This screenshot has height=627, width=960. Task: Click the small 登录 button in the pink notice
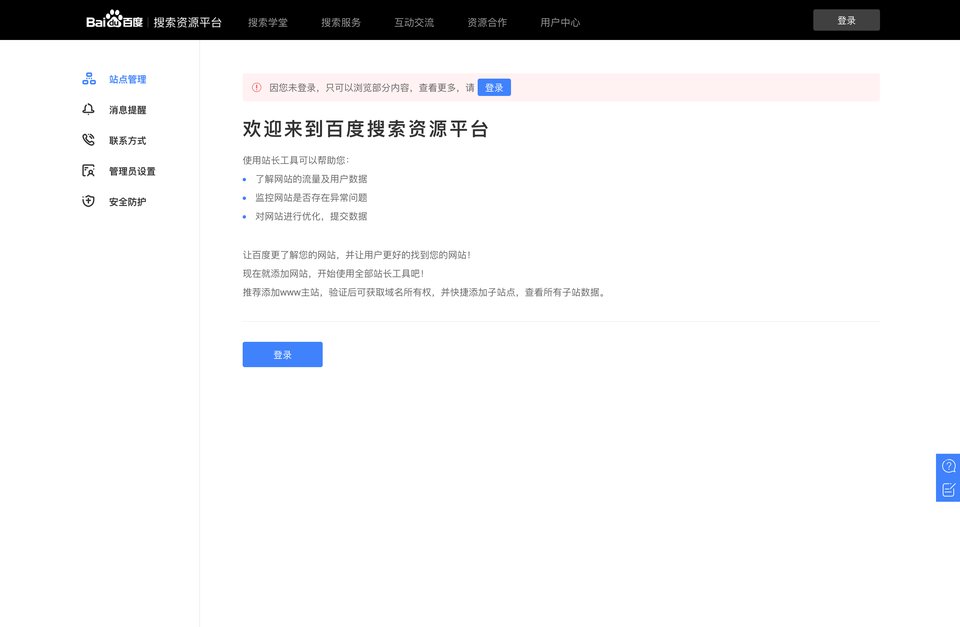tap(494, 88)
